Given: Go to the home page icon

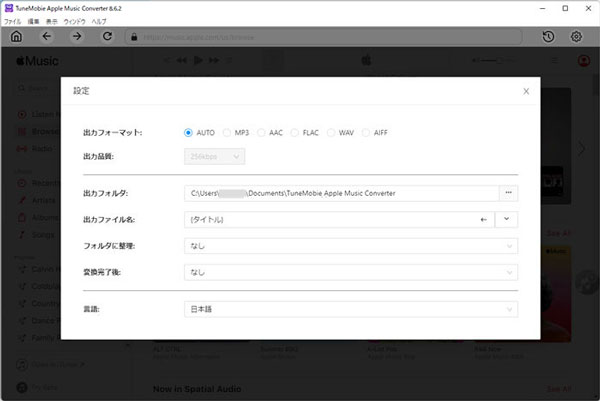Looking at the screenshot, I should point(16,36).
